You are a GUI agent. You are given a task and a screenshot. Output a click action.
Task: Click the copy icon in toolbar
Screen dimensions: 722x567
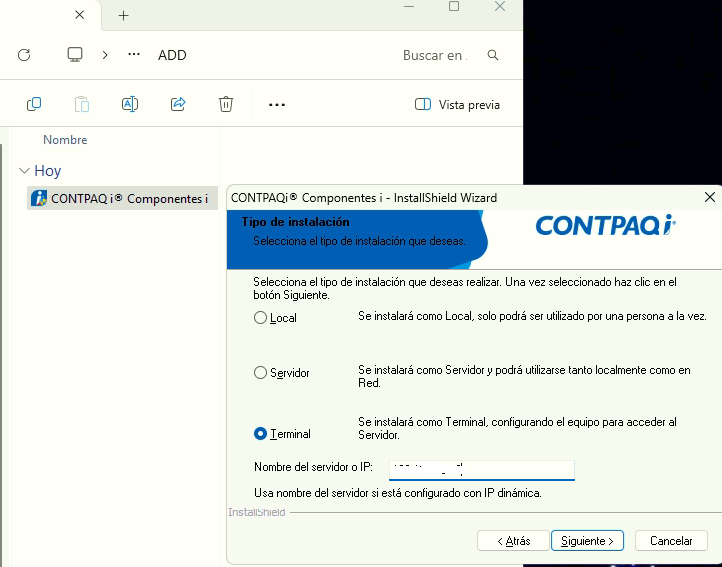(34, 104)
